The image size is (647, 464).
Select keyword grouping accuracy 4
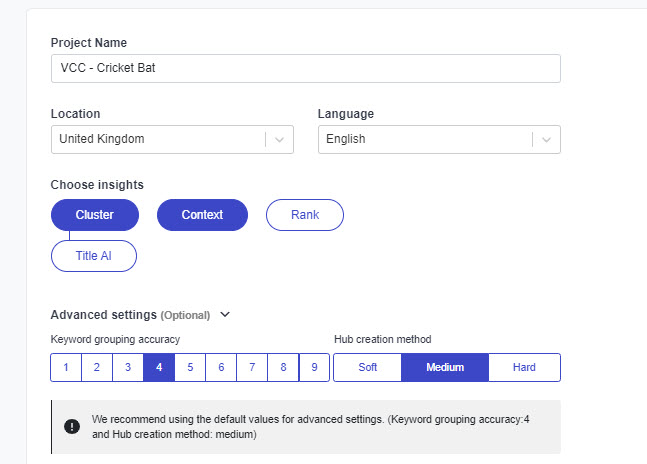pos(159,368)
